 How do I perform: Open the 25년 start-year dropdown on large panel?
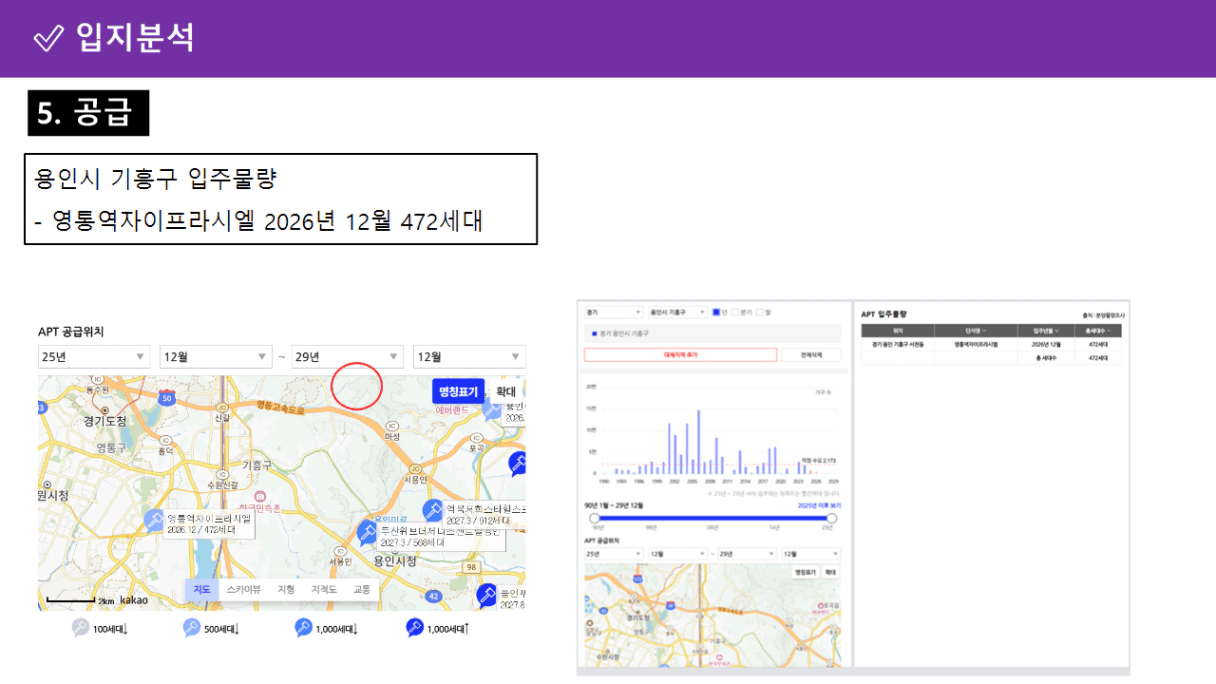93,357
